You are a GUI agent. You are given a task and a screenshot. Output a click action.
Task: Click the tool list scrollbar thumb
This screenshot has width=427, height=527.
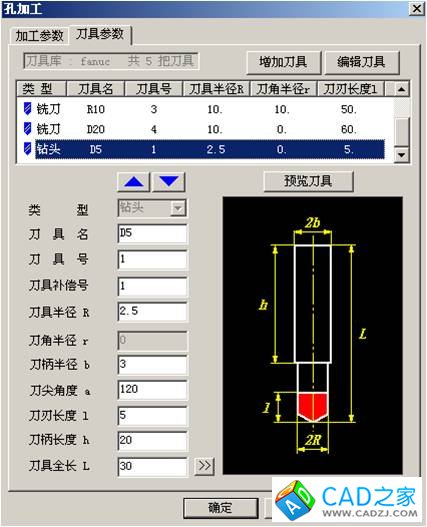click(x=401, y=131)
